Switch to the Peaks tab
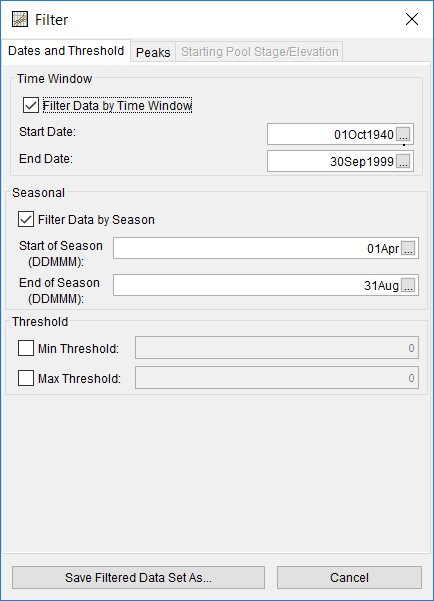 coord(153,52)
